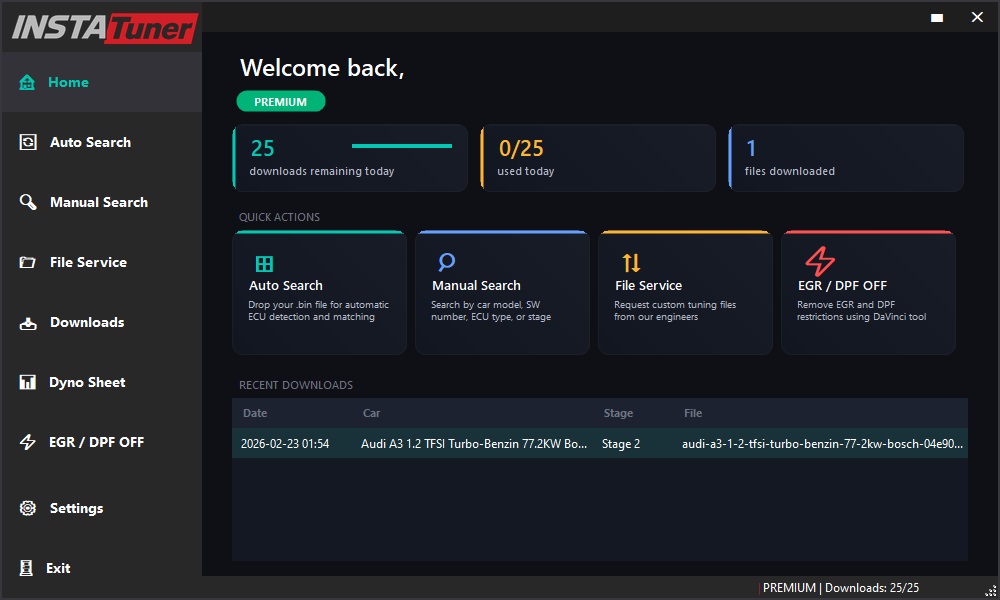Open Dyno Sheet using its chart icon
The image size is (1000, 600).
(26, 382)
